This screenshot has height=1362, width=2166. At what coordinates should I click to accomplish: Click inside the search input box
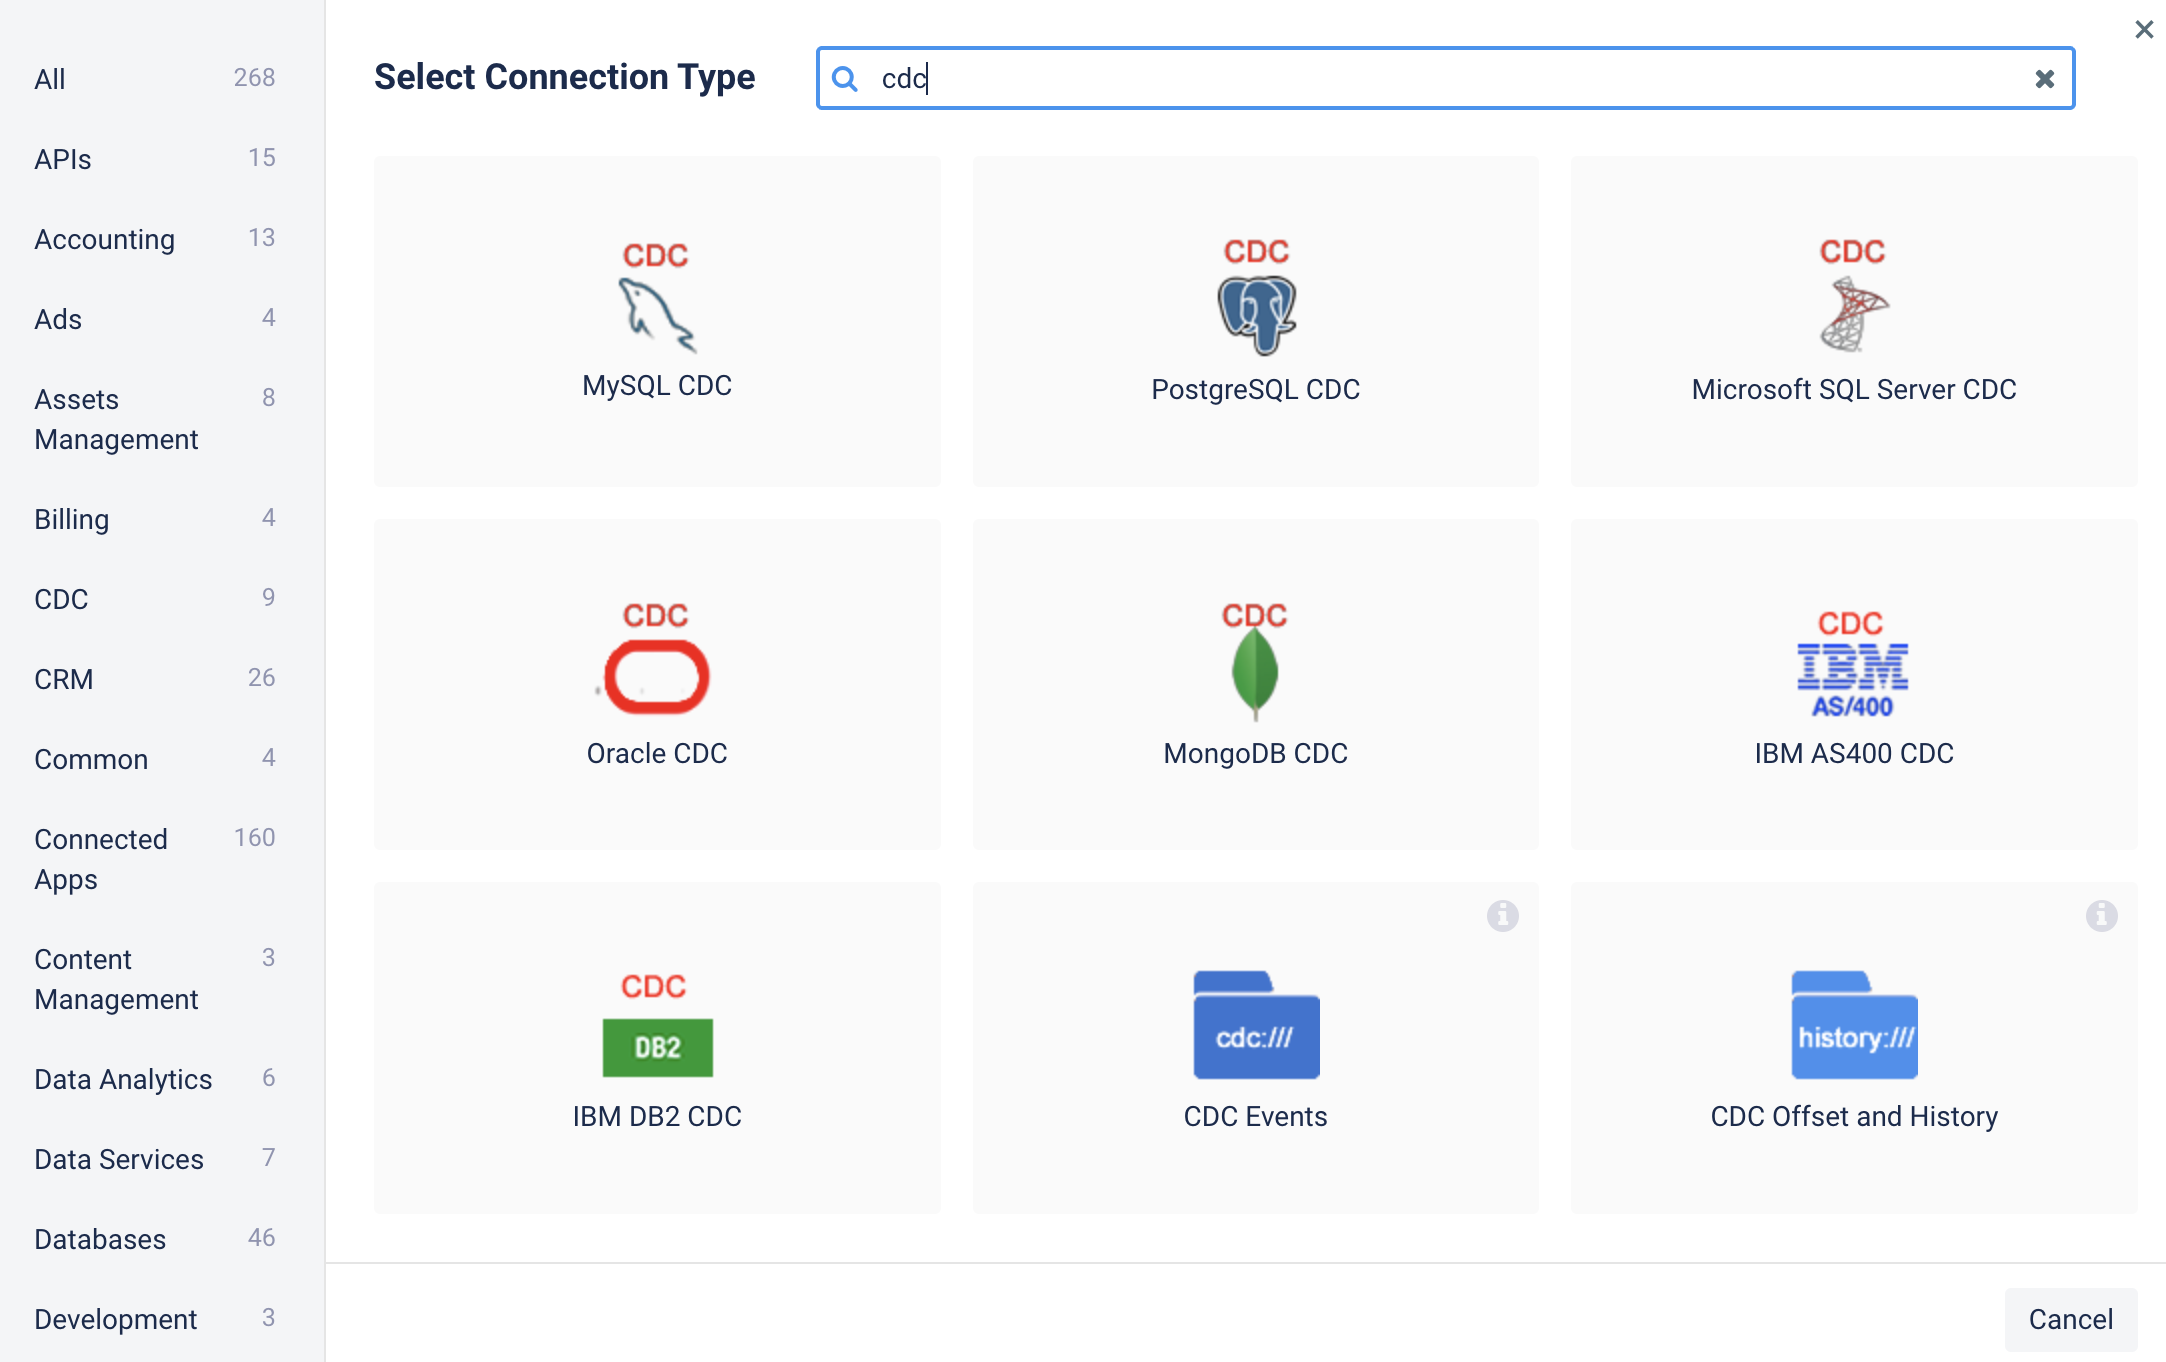pyautogui.click(x=1400, y=78)
